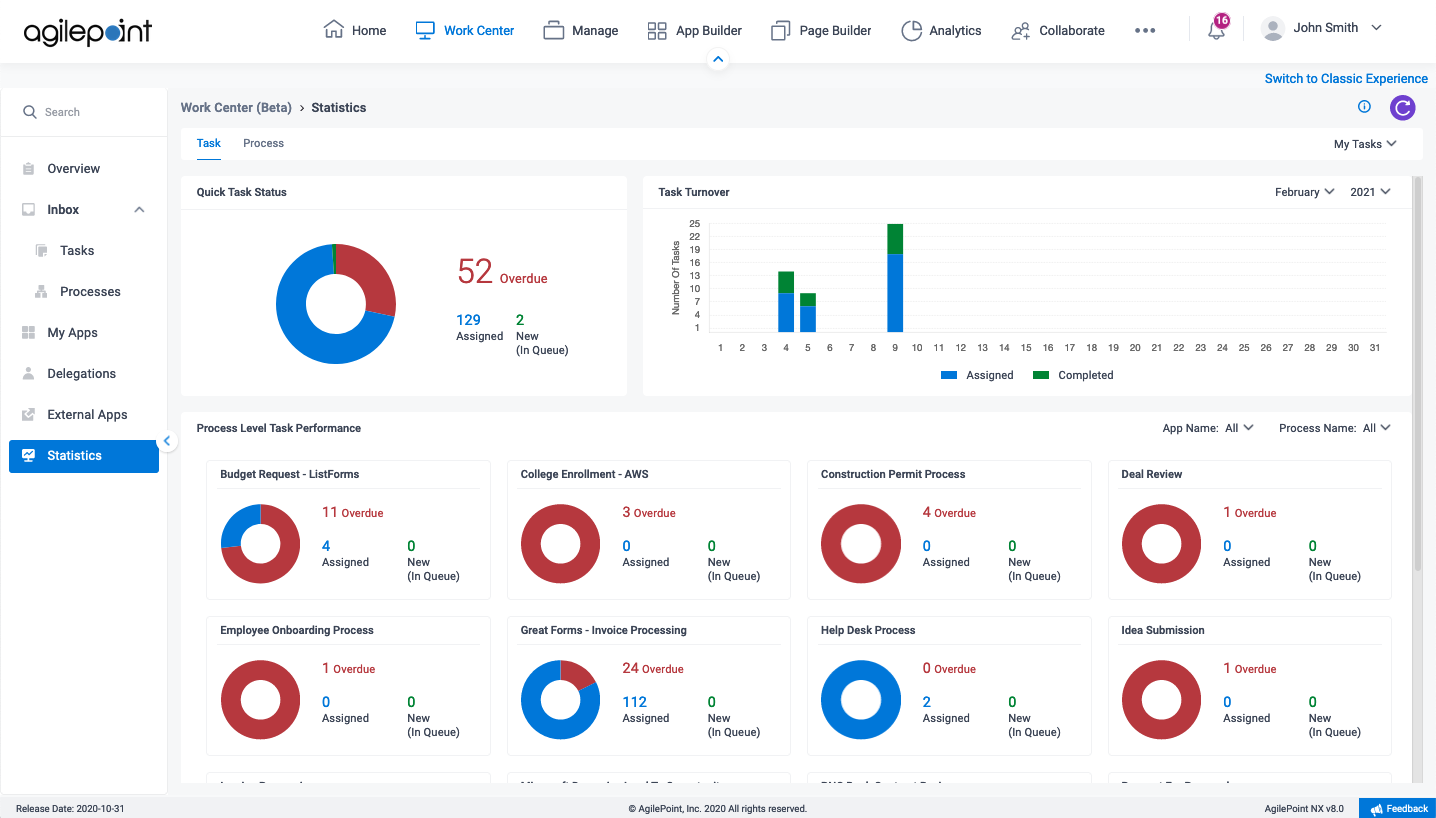Toggle Assigned legend in Task Turnover

point(977,375)
